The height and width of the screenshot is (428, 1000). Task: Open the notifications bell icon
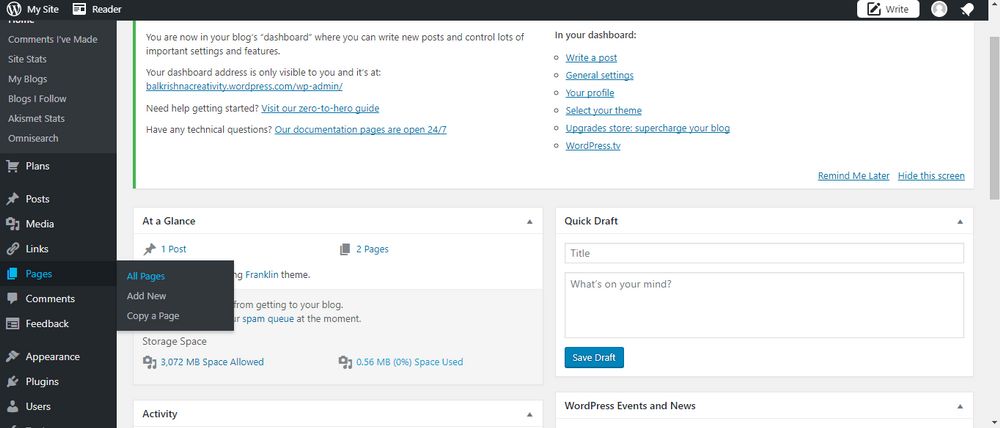click(967, 9)
